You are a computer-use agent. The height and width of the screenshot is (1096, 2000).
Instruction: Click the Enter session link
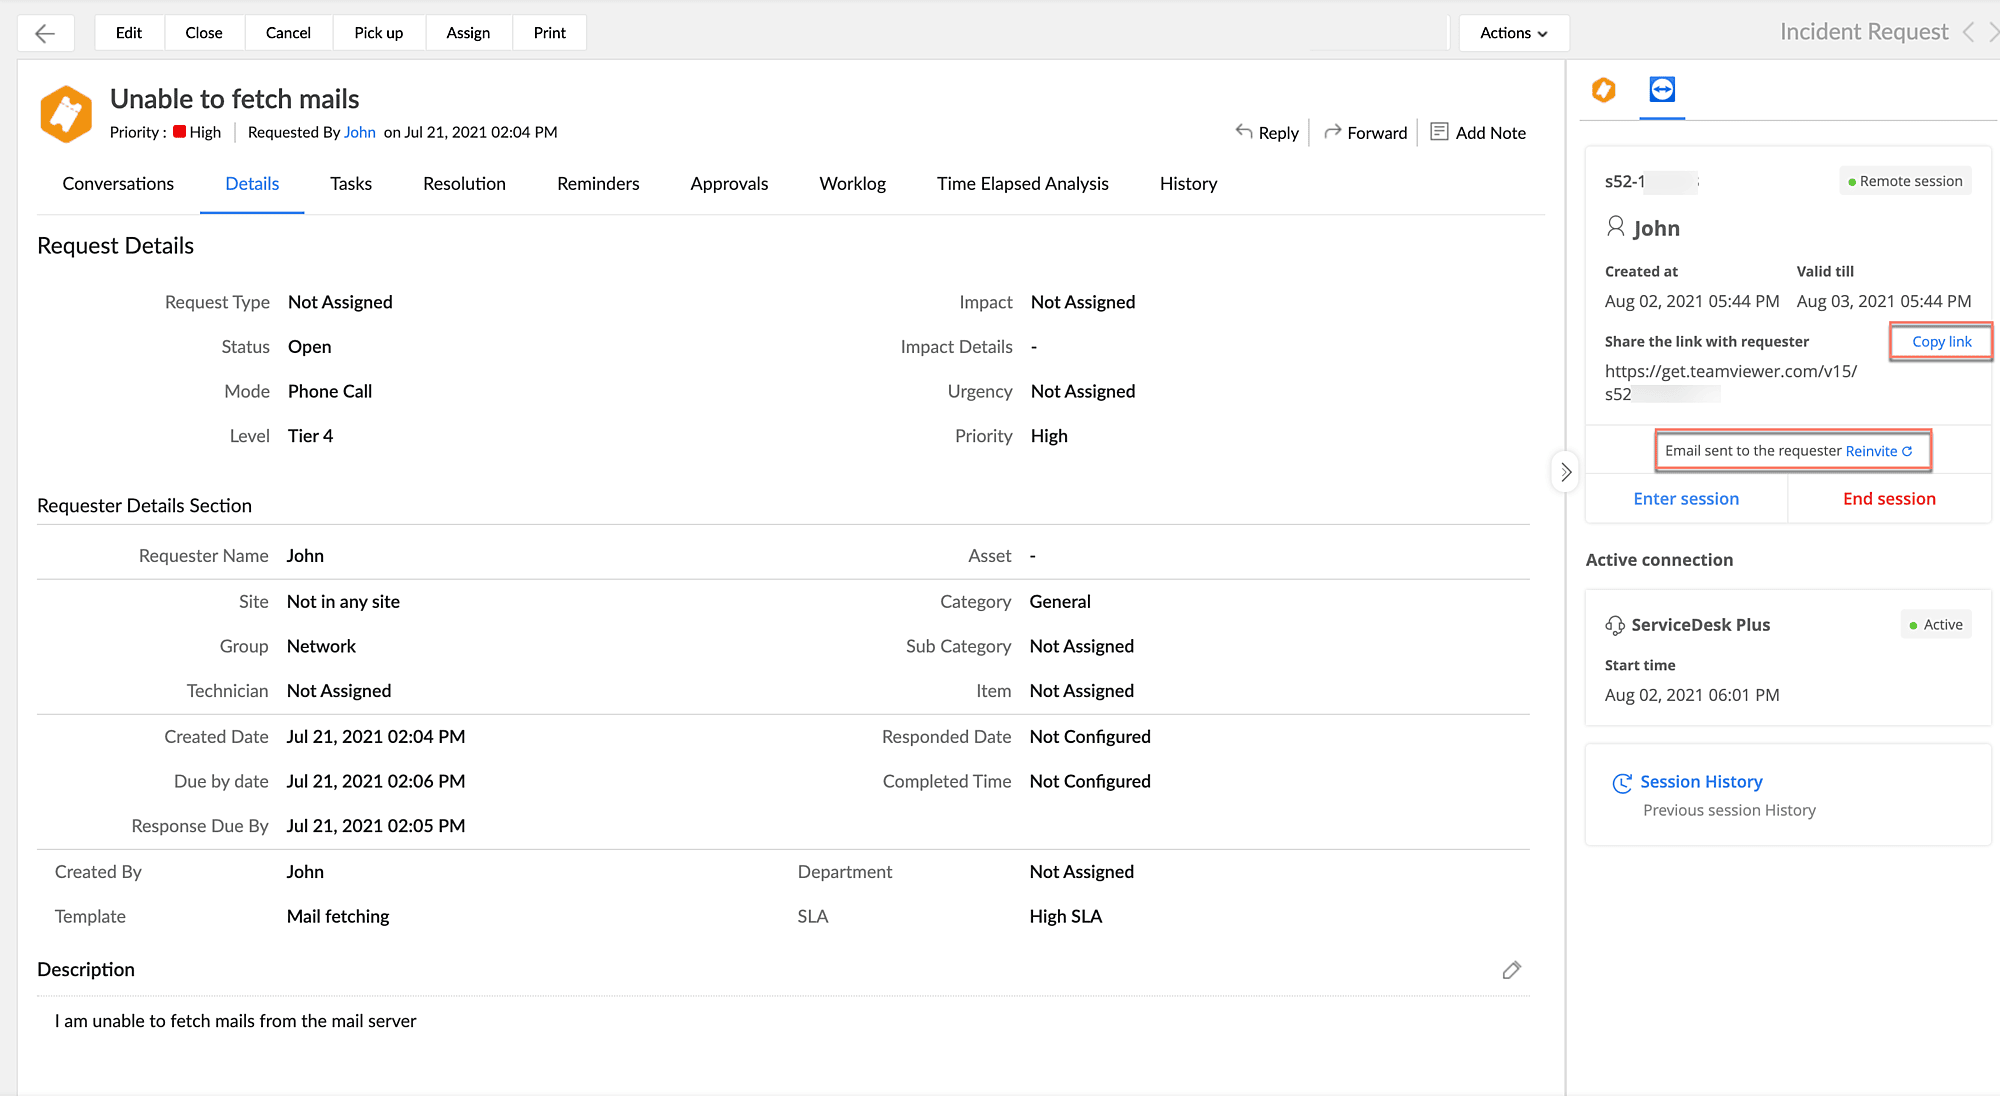pos(1685,499)
